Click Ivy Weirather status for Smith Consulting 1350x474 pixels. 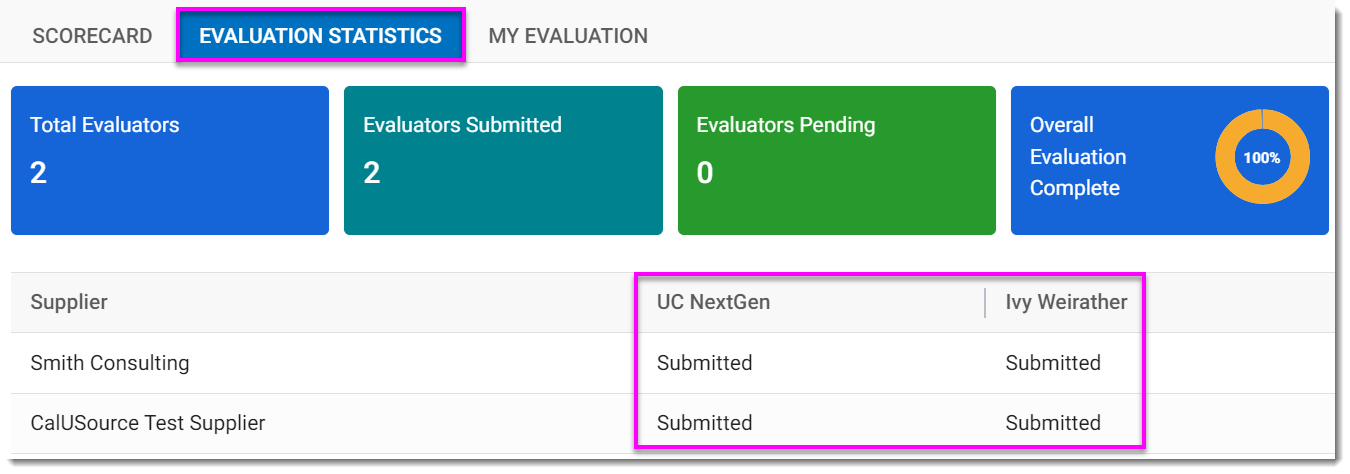pyautogui.click(x=1053, y=363)
